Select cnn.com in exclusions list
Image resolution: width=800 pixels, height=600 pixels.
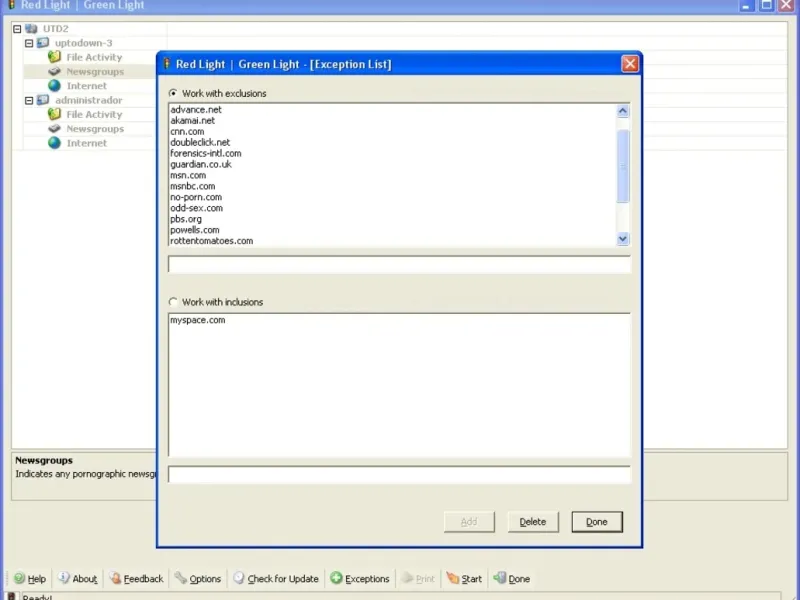pos(187,132)
